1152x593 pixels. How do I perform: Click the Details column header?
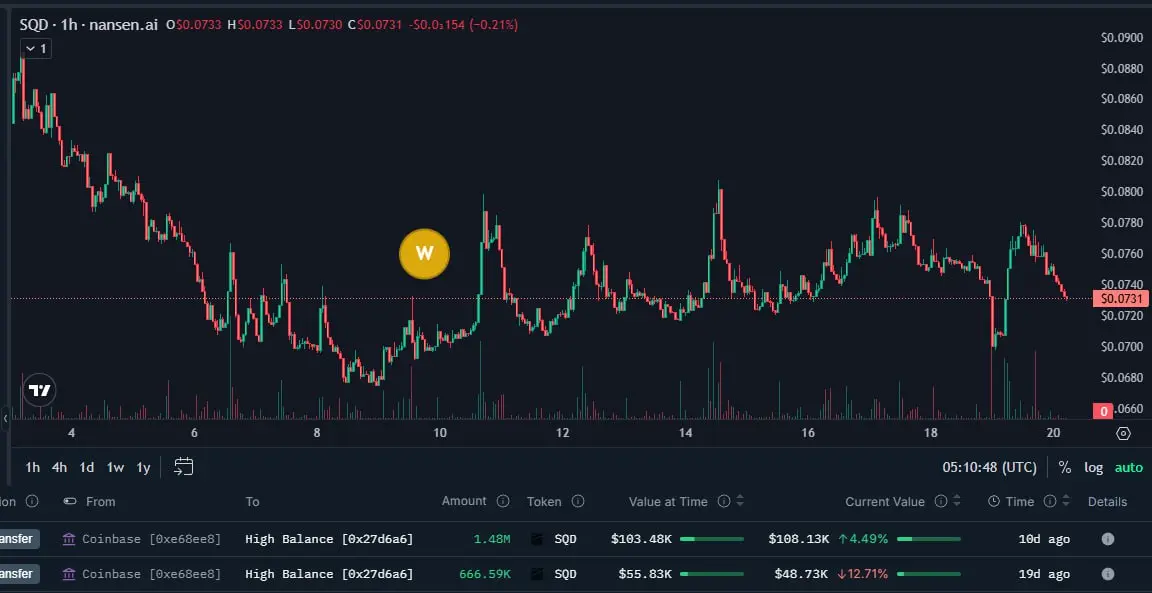click(1107, 502)
